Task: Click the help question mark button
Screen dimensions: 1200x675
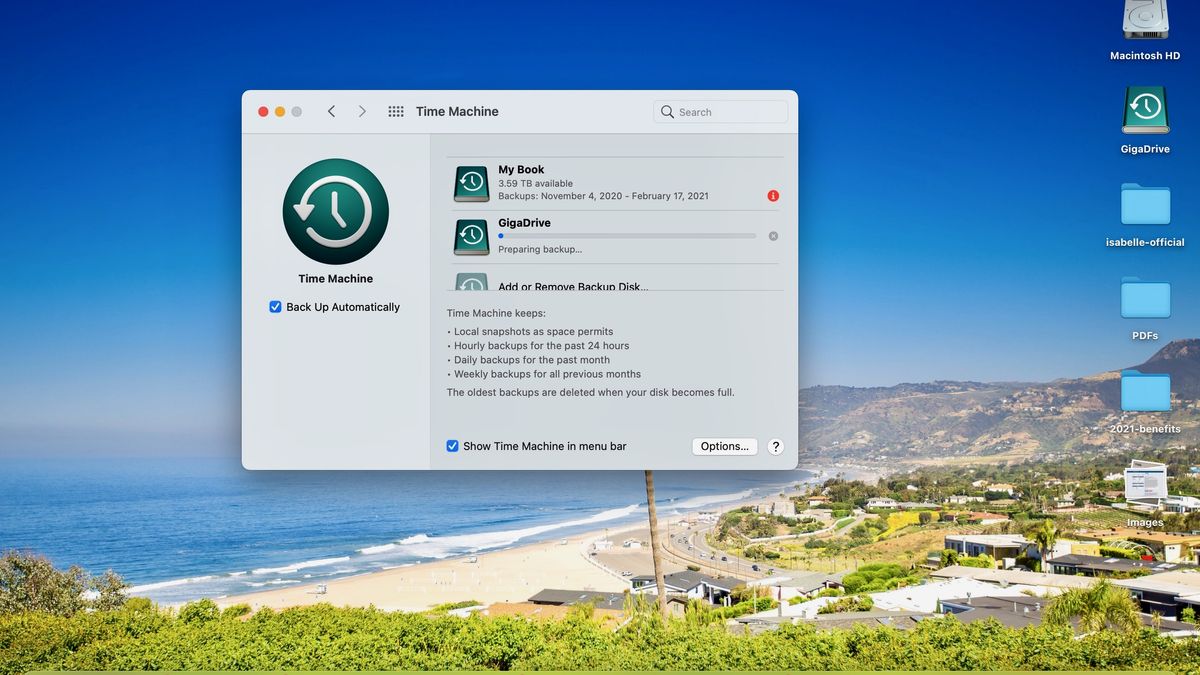Action: tap(775, 446)
